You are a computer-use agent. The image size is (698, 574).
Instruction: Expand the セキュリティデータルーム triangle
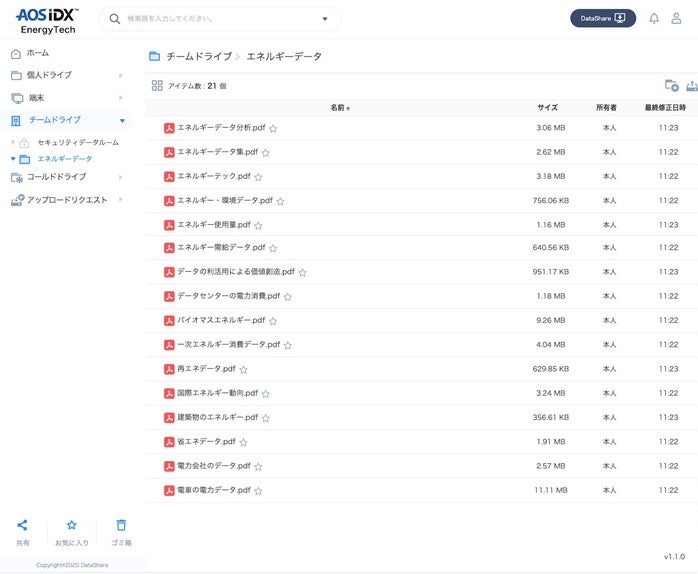(12, 142)
